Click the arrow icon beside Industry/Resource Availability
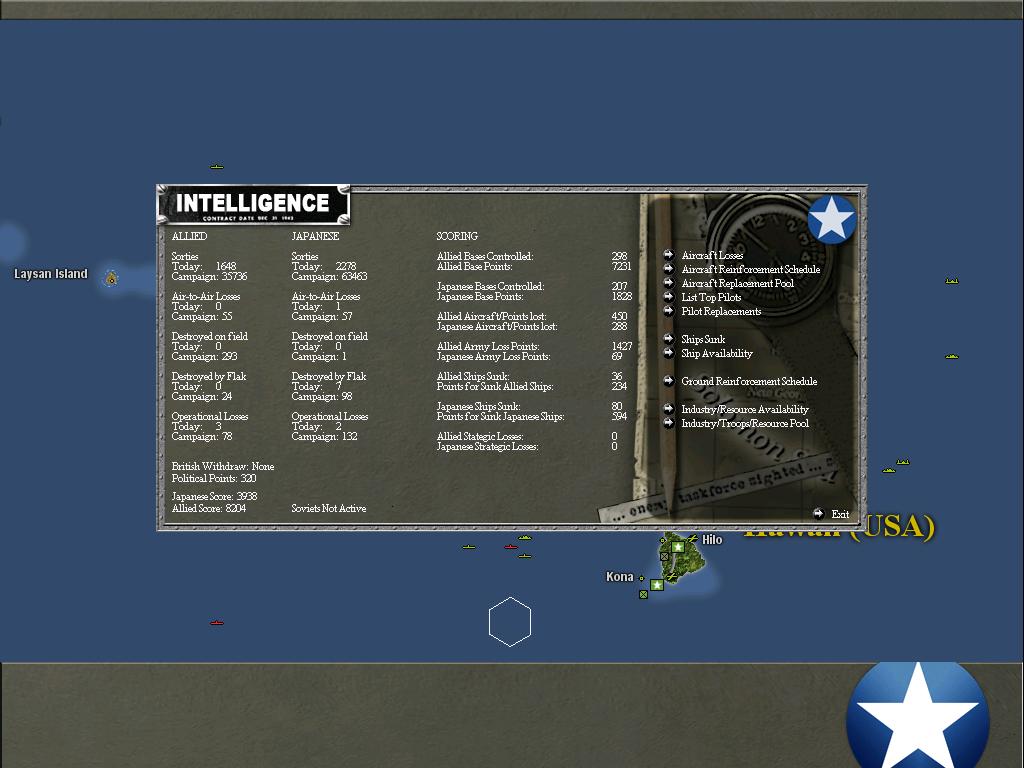 pyautogui.click(x=668, y=409)
